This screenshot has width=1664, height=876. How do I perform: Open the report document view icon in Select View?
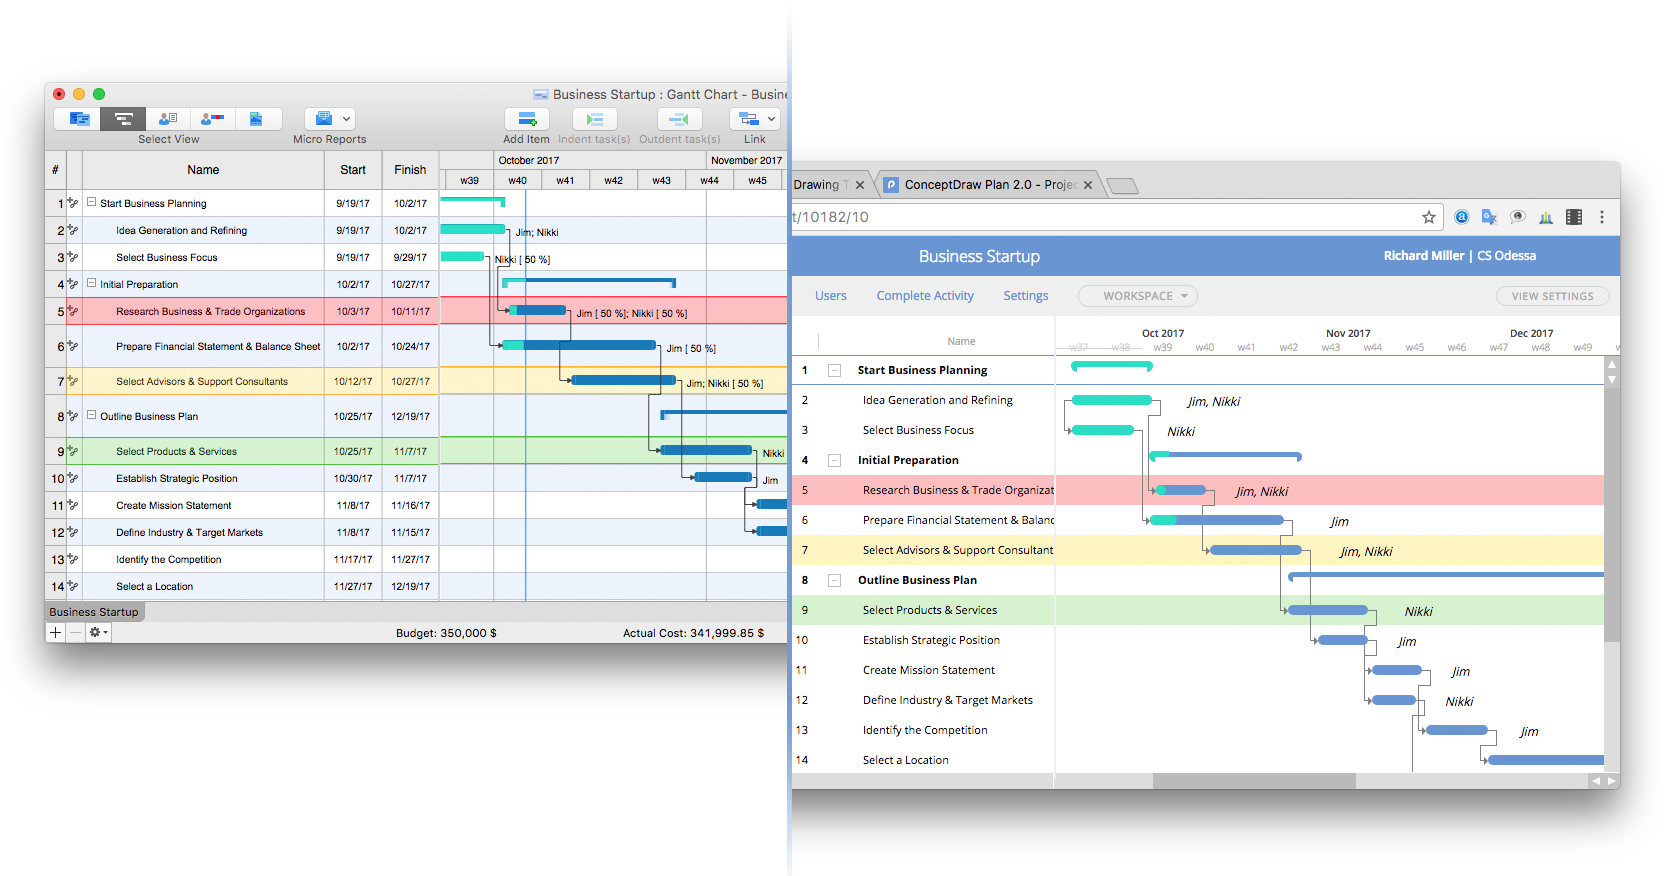pyautogui.click(x=257, y=119)
